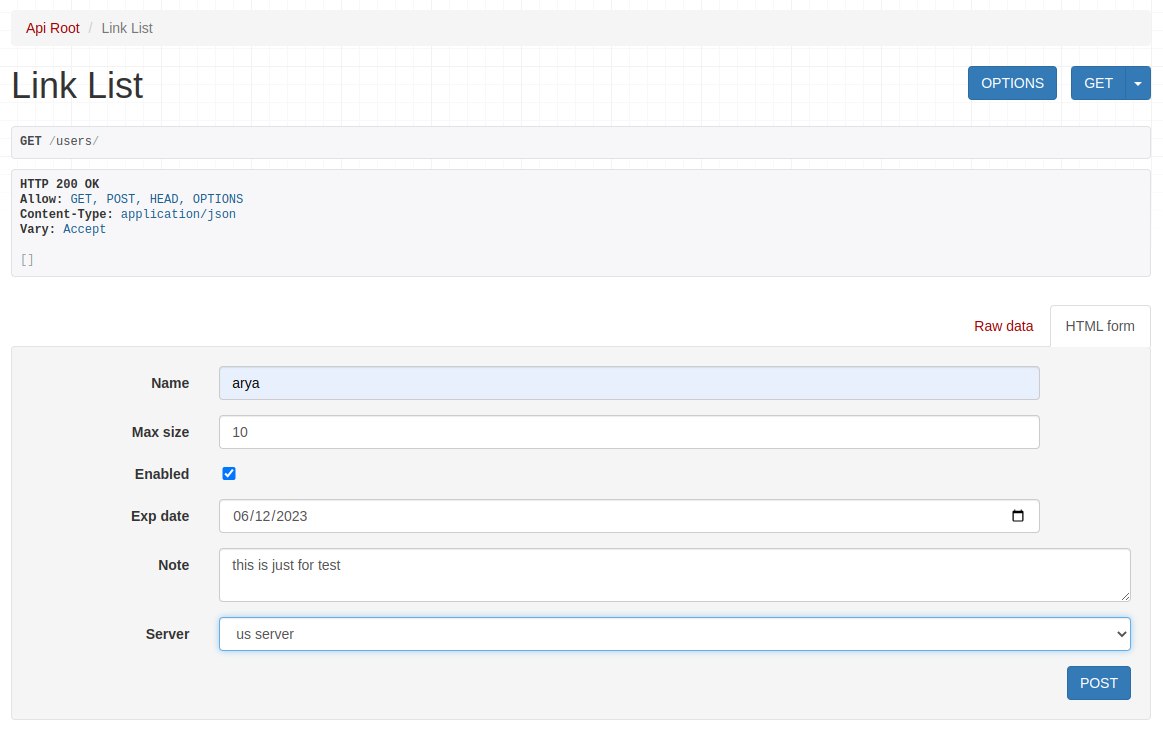Screen dimensions: 1163x741
Task: Click the empty [] response body
Action: click(27, 260)
